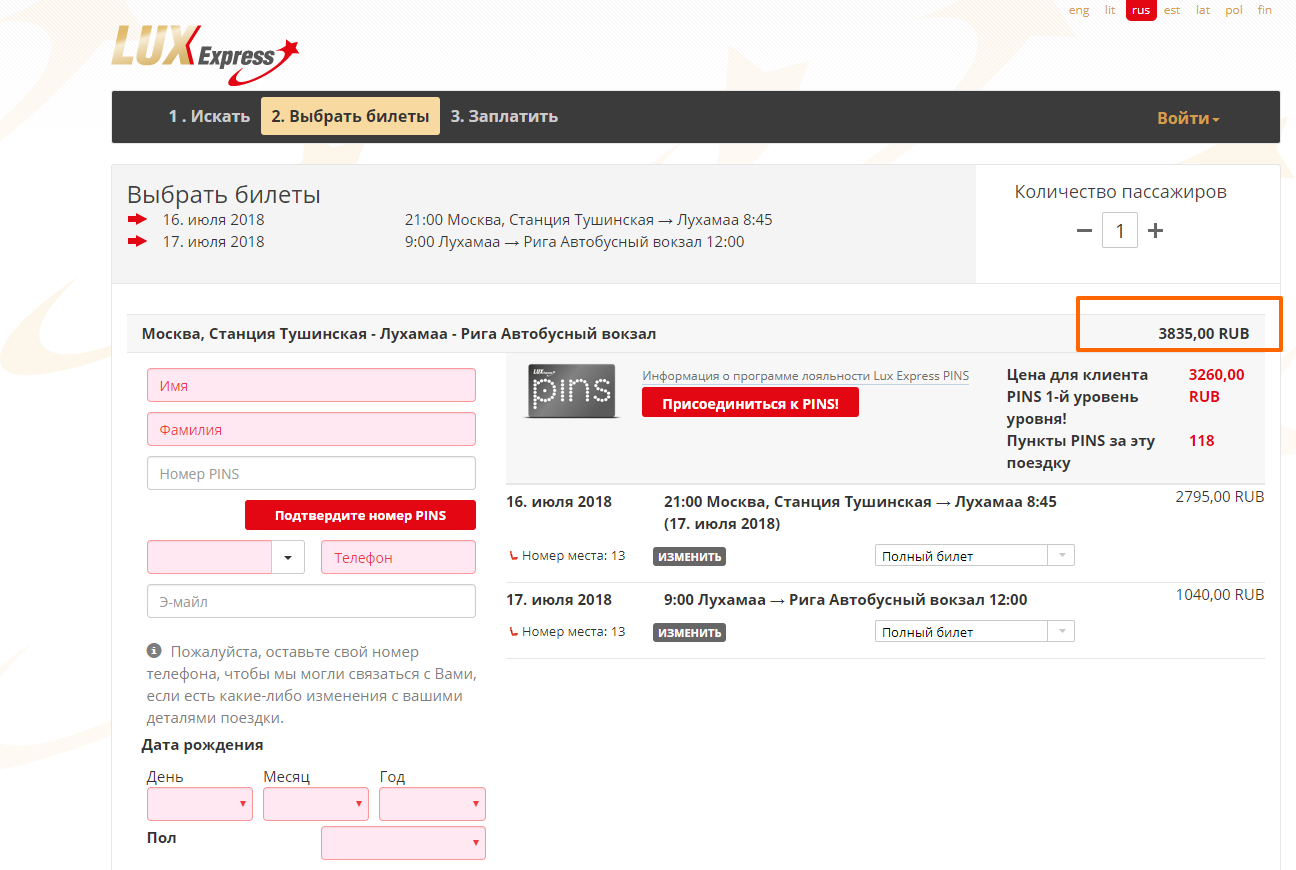
Task: Open the День birth day dropdown
Action: 200,804
